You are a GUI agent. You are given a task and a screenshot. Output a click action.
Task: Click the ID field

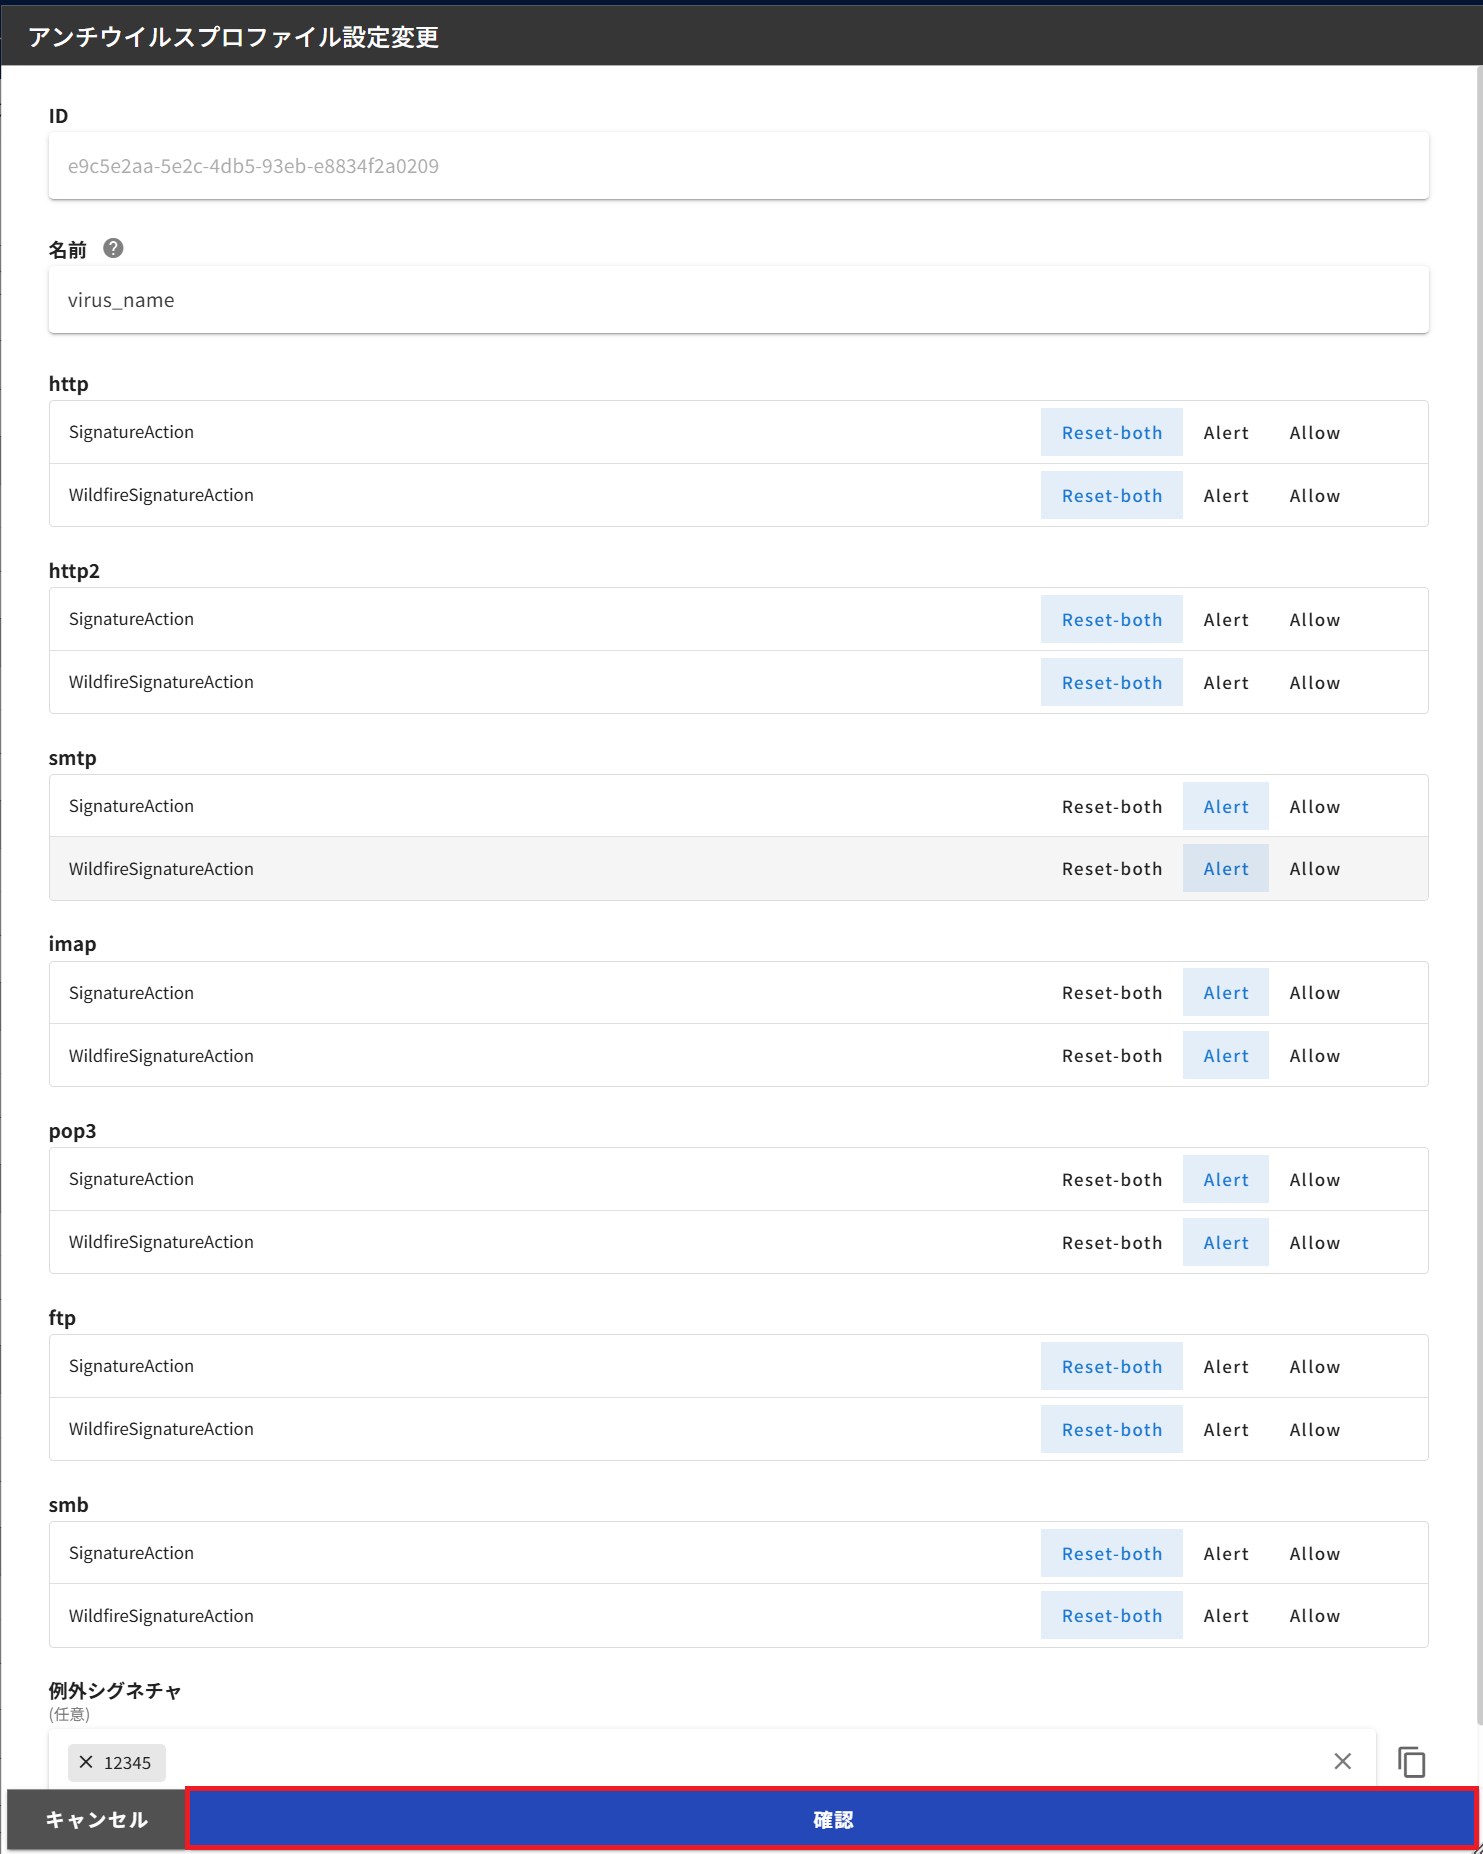738,166
